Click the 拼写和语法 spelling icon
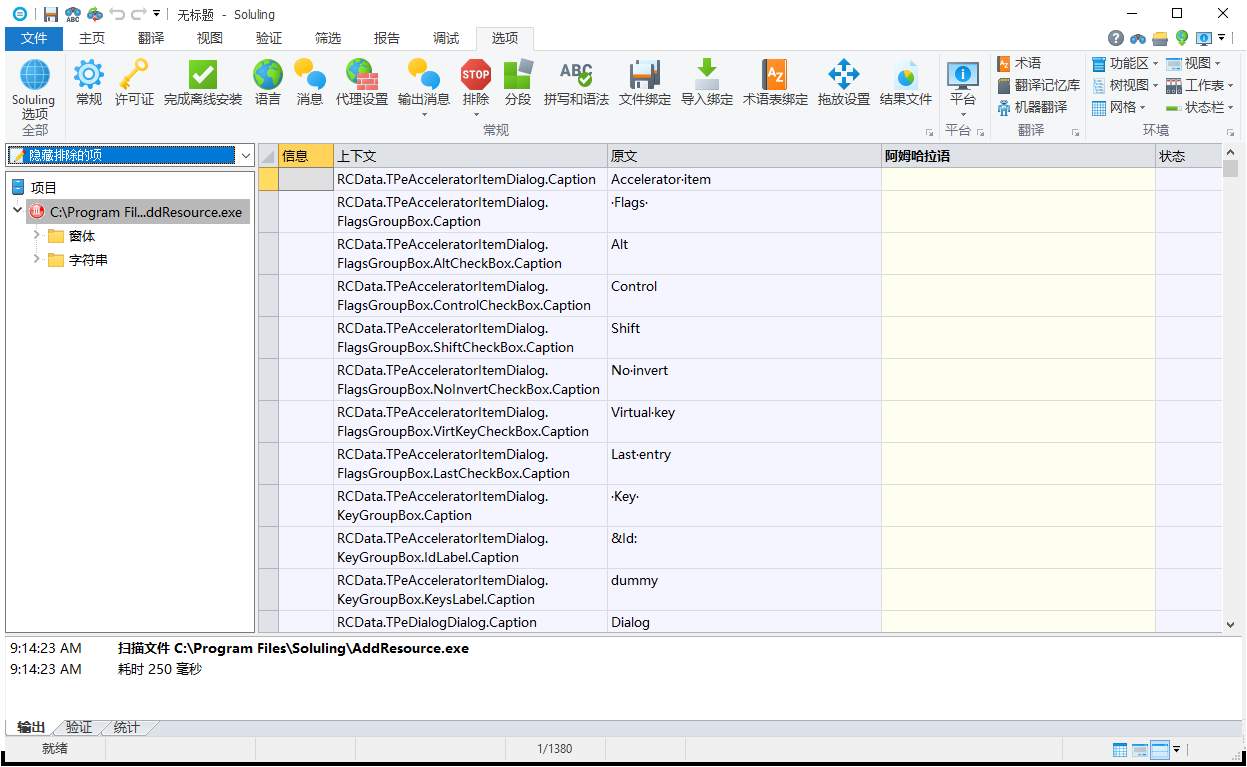 pyautogui.click(x=576, y=82)
